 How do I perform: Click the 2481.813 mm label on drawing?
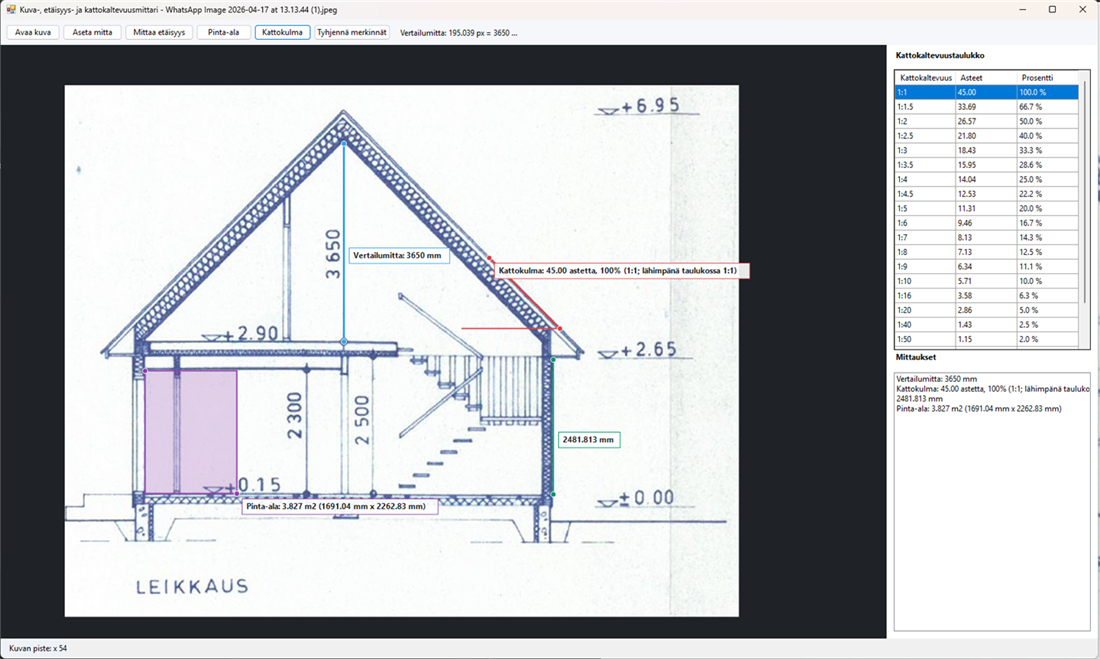[x=588, y=440]
